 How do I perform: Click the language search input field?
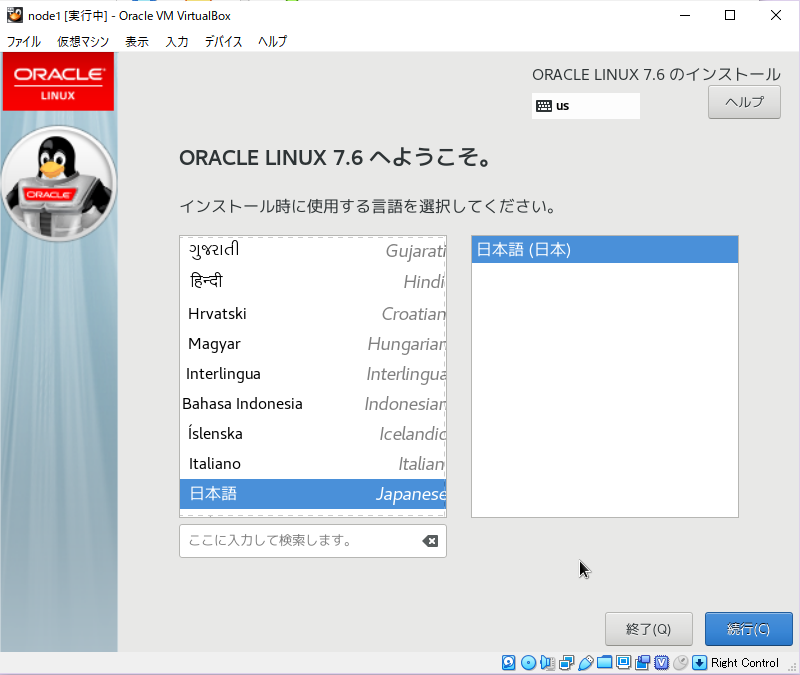313,541
